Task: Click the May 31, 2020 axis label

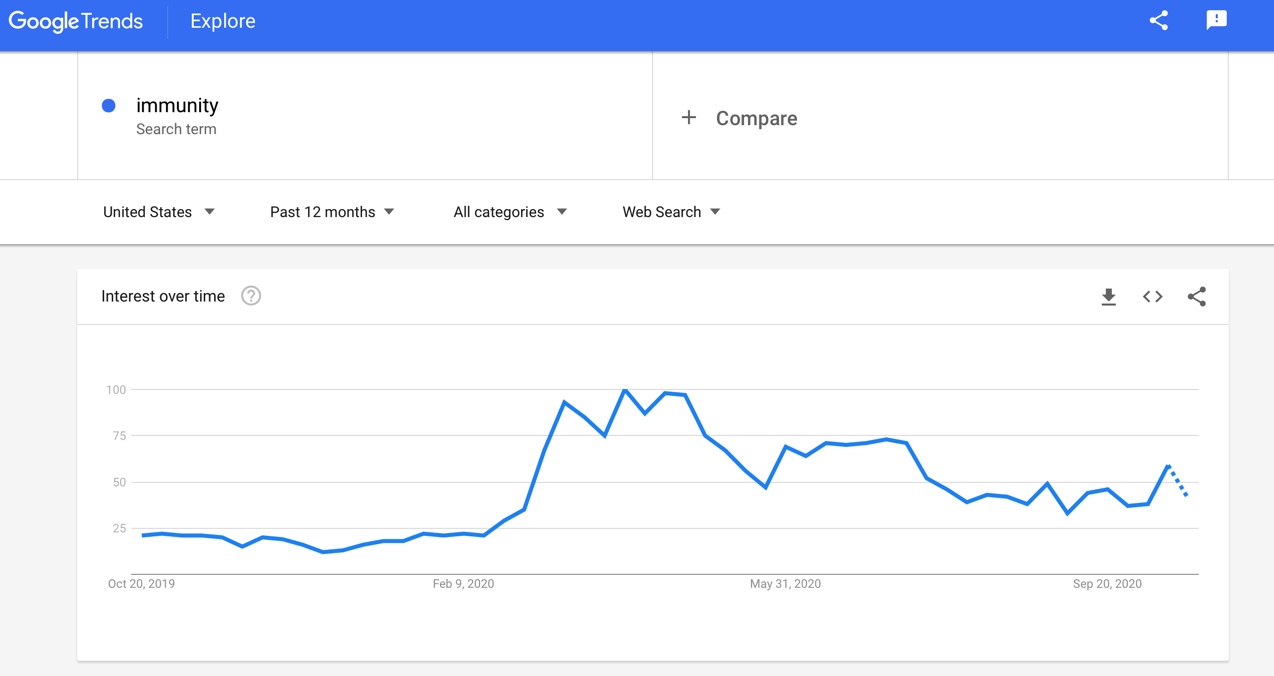Action: pyautogui.click(x=785, y=584)
